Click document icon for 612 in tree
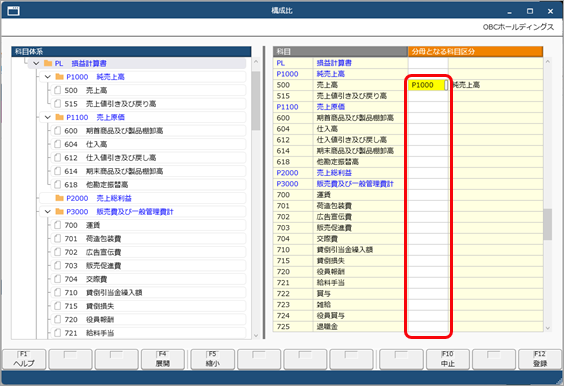The height and width of the screenshot is (386, 564). pos(57,158)
